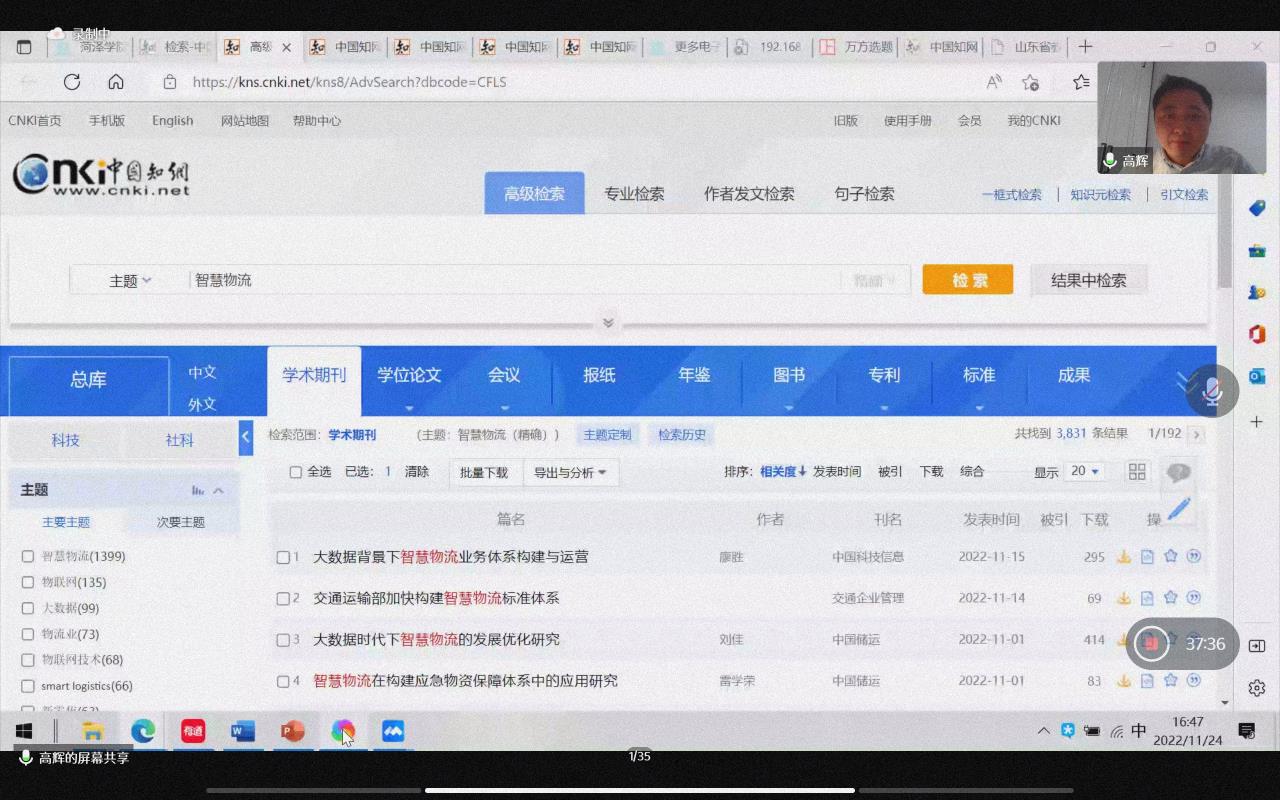Image resolution: width=1280 pixels, height=800 pixels.
Task: Go to the next results page arrow
Action: point(1196,434)
